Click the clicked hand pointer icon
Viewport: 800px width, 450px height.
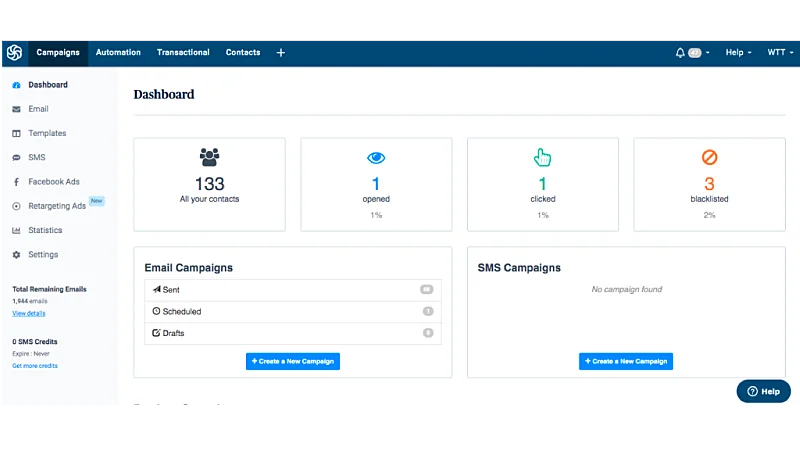point(542,157)
